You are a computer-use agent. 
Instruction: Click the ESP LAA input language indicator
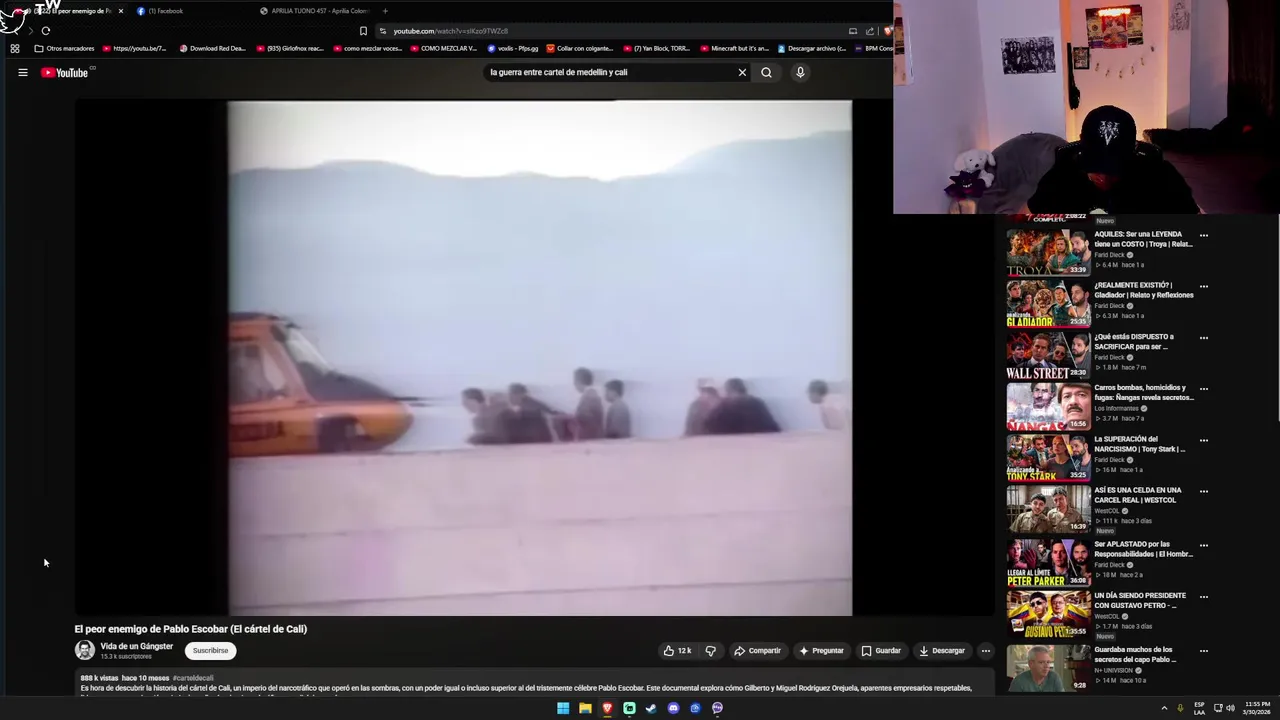click(x=1199, y=708)
